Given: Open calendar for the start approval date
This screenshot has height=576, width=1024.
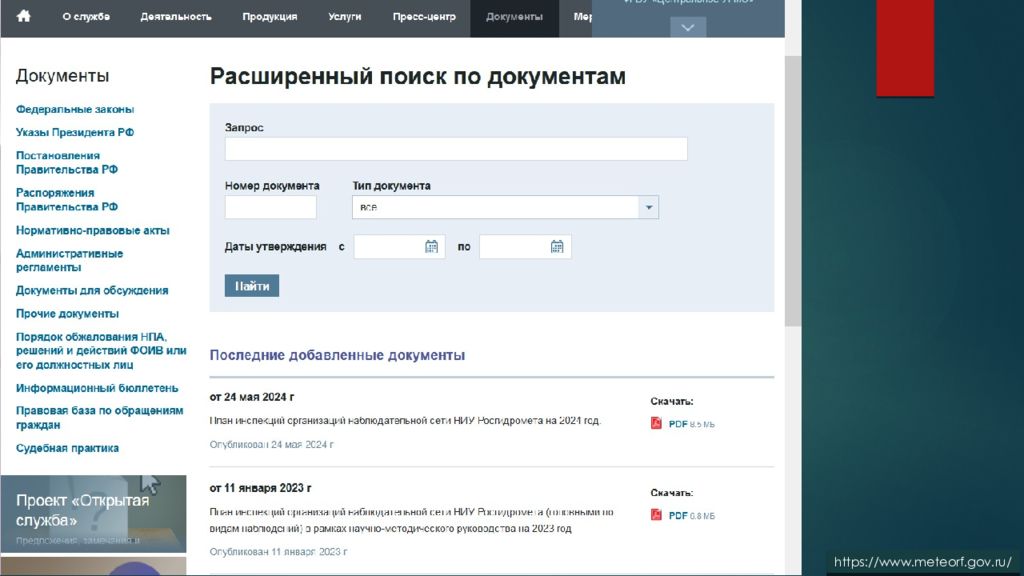Looking at the screenshot, I should tap(431, 247).
